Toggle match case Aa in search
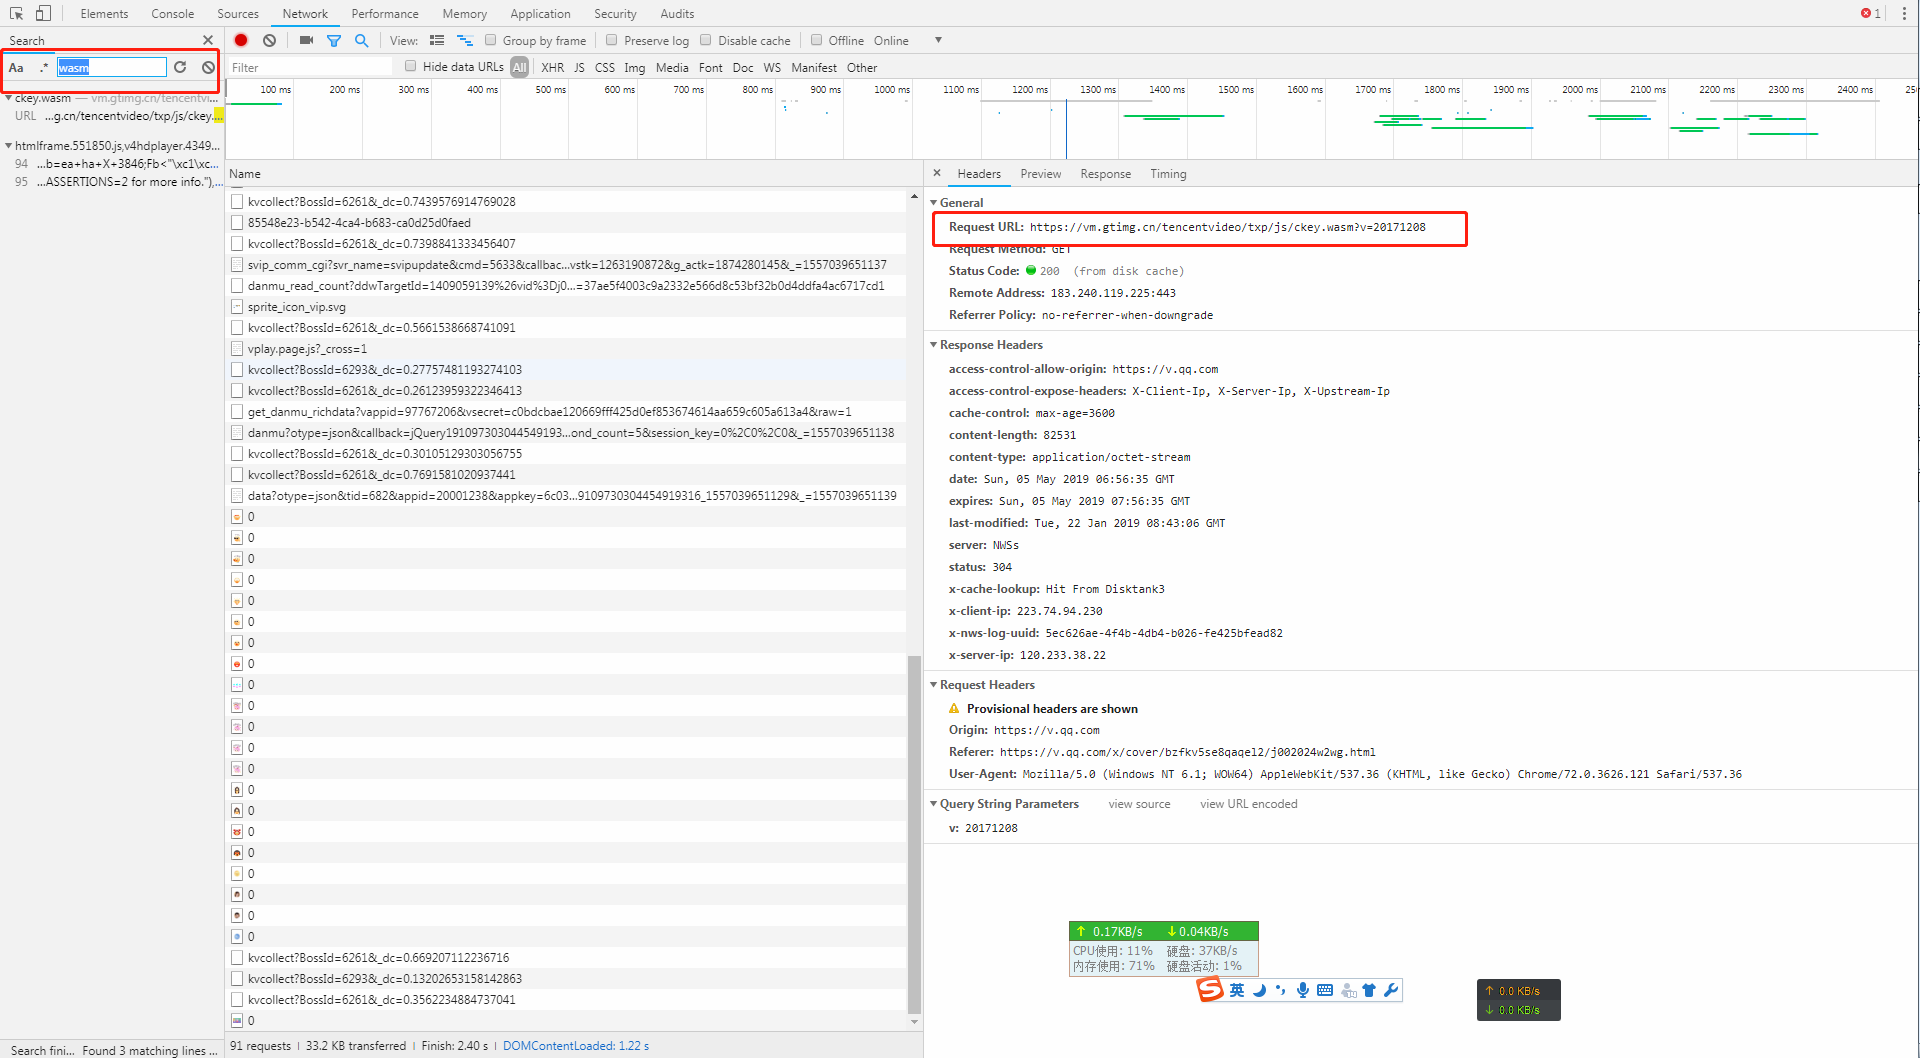 click(16, 67)
